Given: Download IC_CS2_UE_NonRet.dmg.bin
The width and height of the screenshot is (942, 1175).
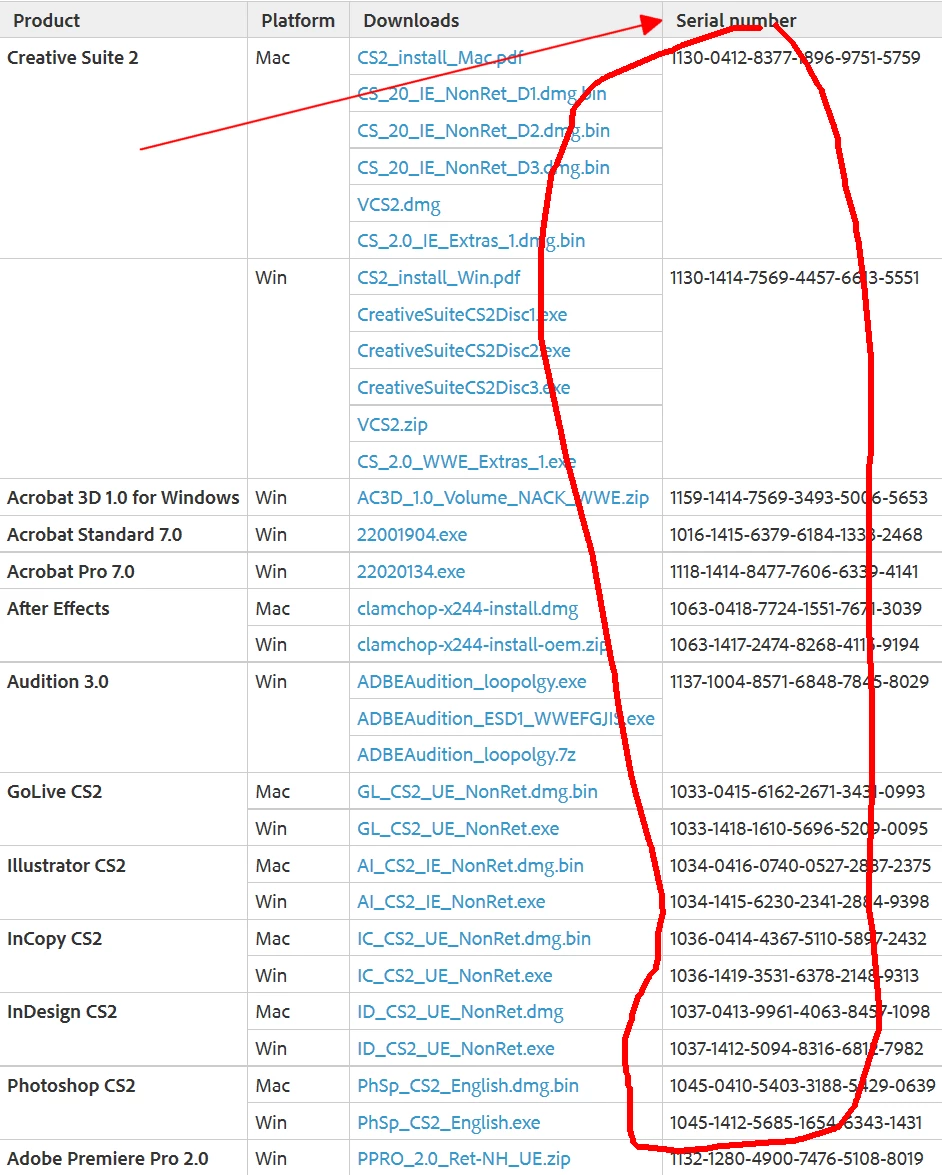Looking at the screenshot, I should (x=474, y=939).
